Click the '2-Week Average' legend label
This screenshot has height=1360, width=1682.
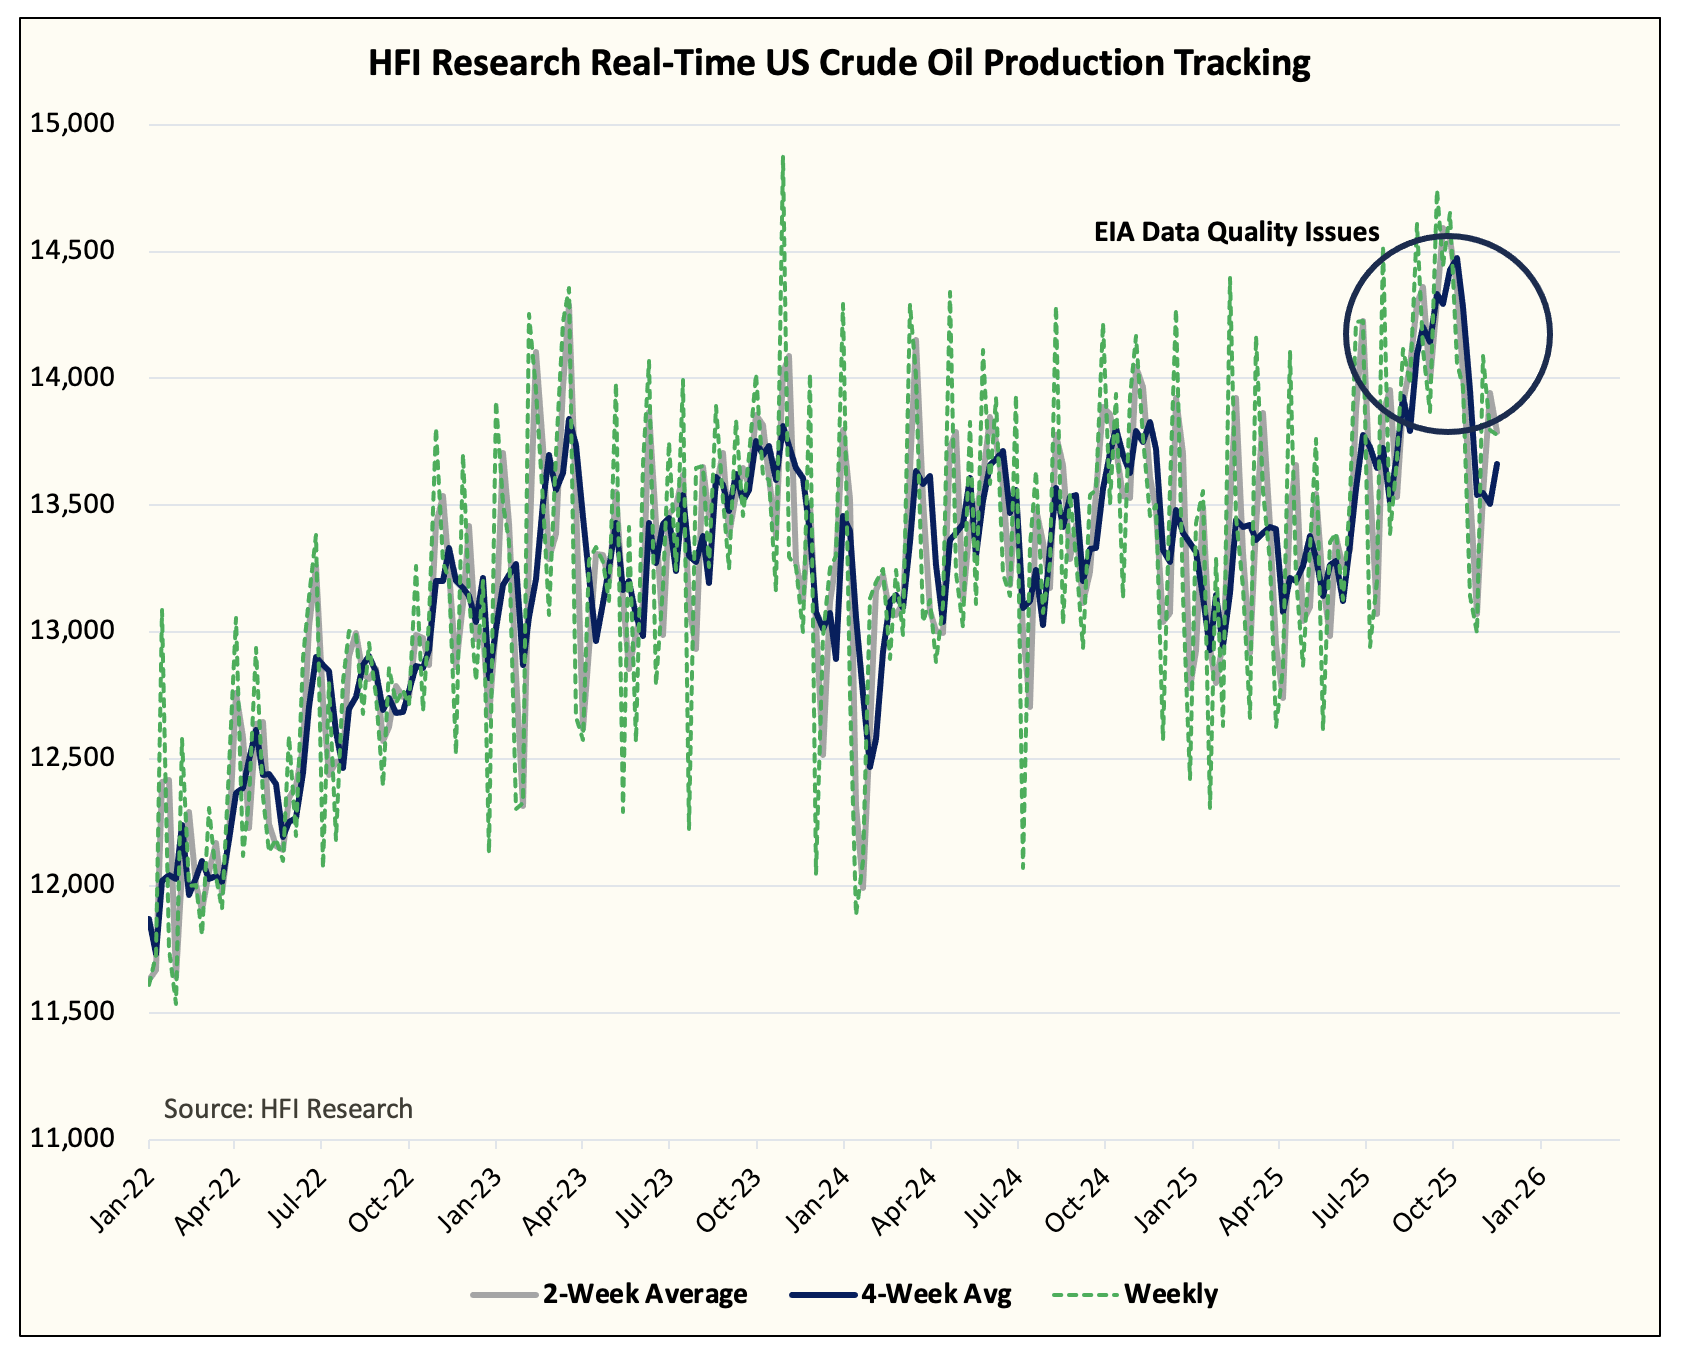(645, 1294)
